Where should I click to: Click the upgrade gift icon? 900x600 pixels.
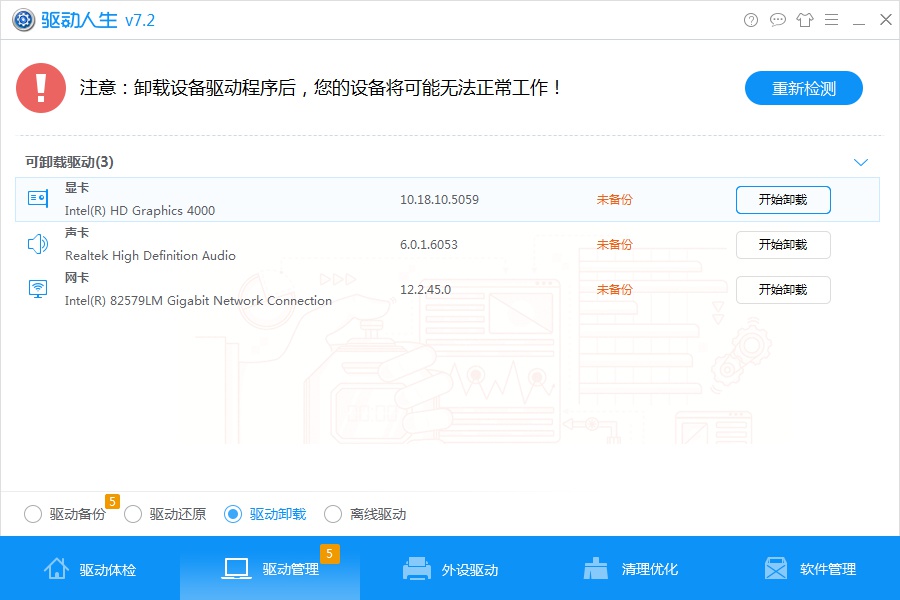click(x=804, y=19)
